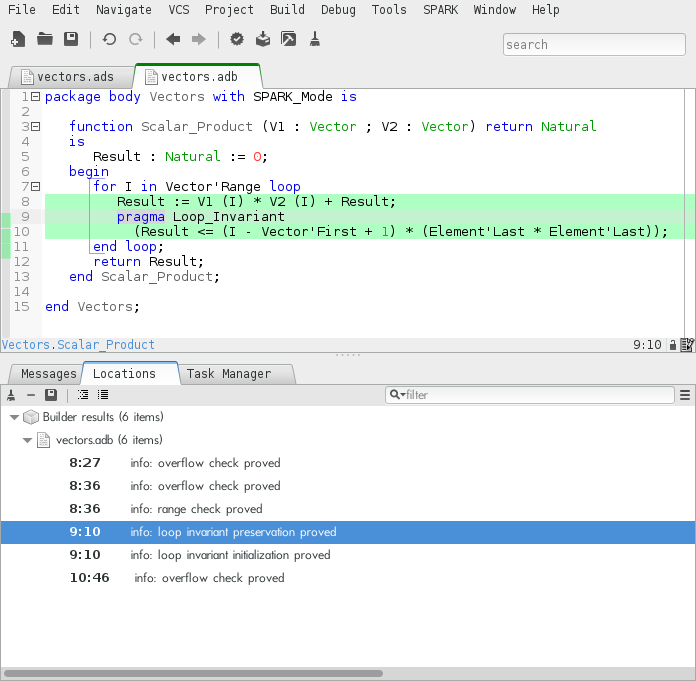This screenshot has height=681, width=696.
Task: Clear locations with the panel broom icon
Action: [x=11, y=395]
